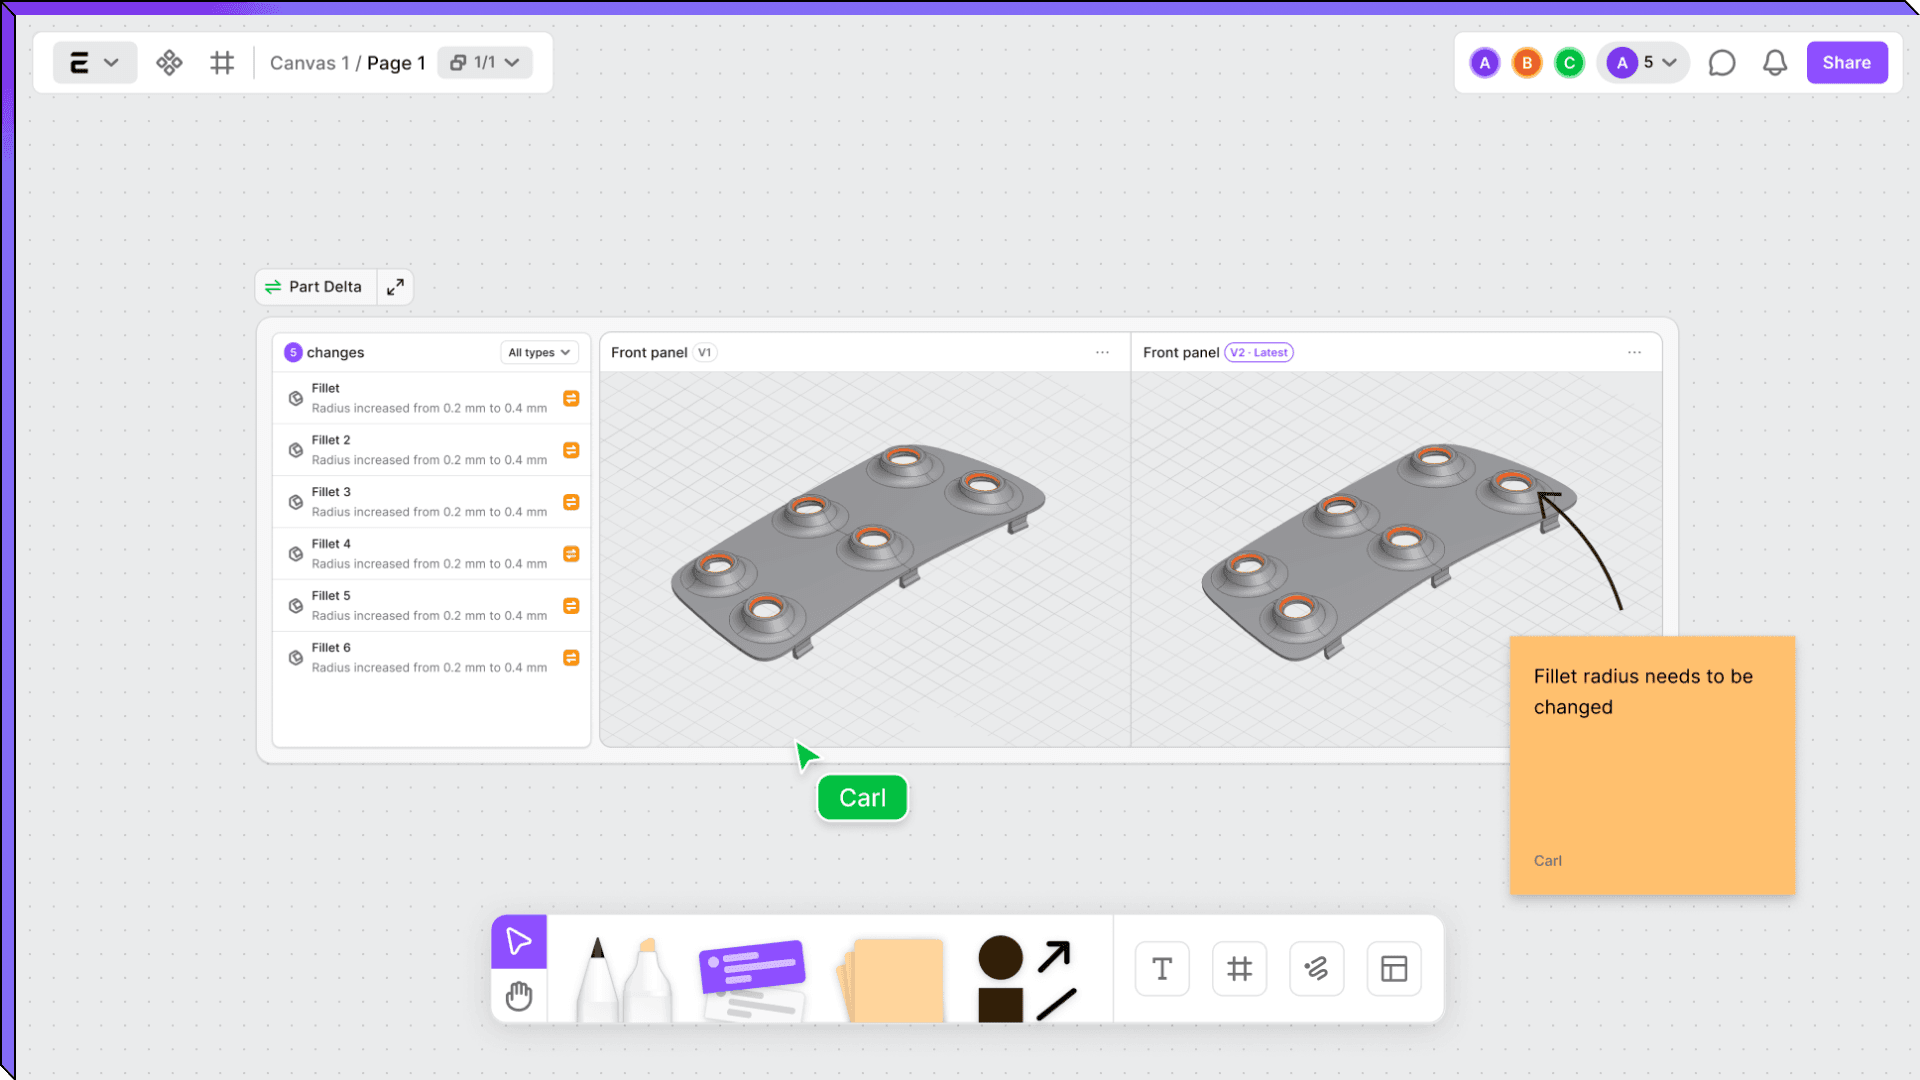Click orange avatar B
This screenshot has width=1920, height=1080.
pos(1527,63)
